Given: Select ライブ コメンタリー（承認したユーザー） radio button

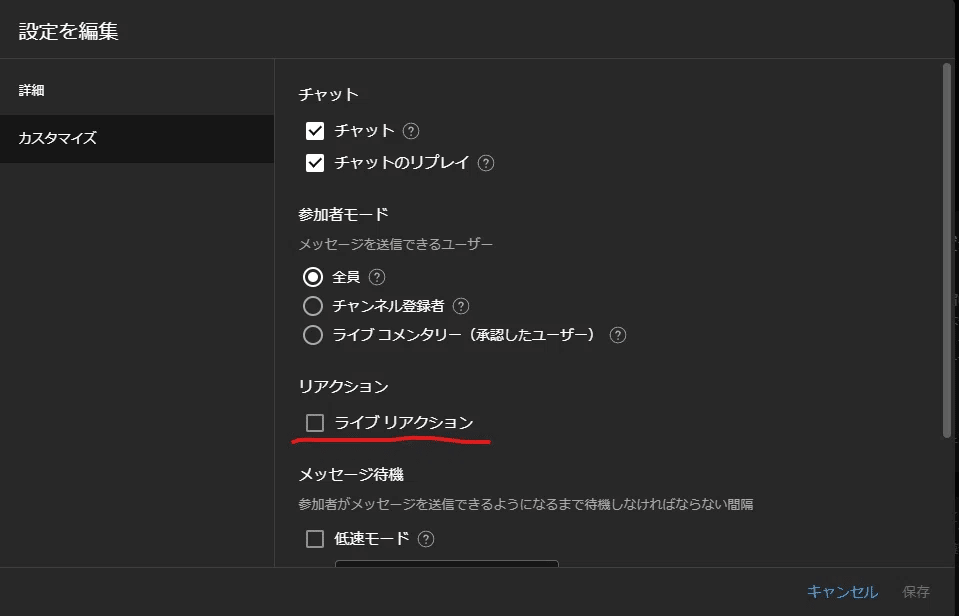Looking at the screenshot, I should 313,335.
